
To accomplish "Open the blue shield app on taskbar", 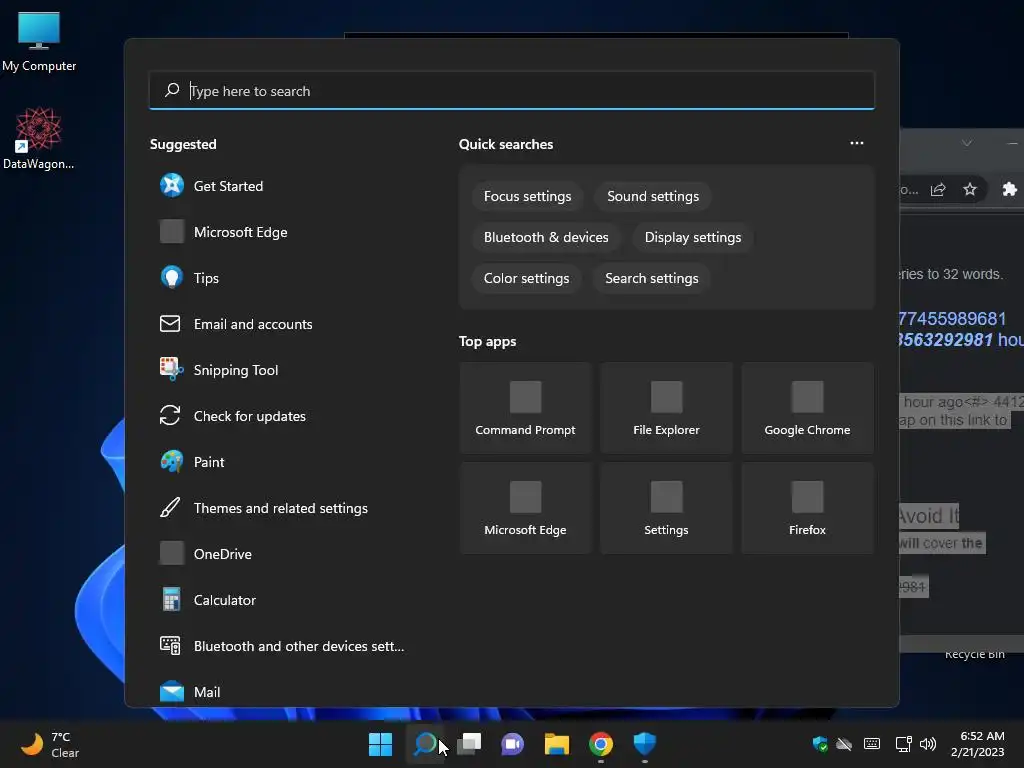I will click(645, 744).
